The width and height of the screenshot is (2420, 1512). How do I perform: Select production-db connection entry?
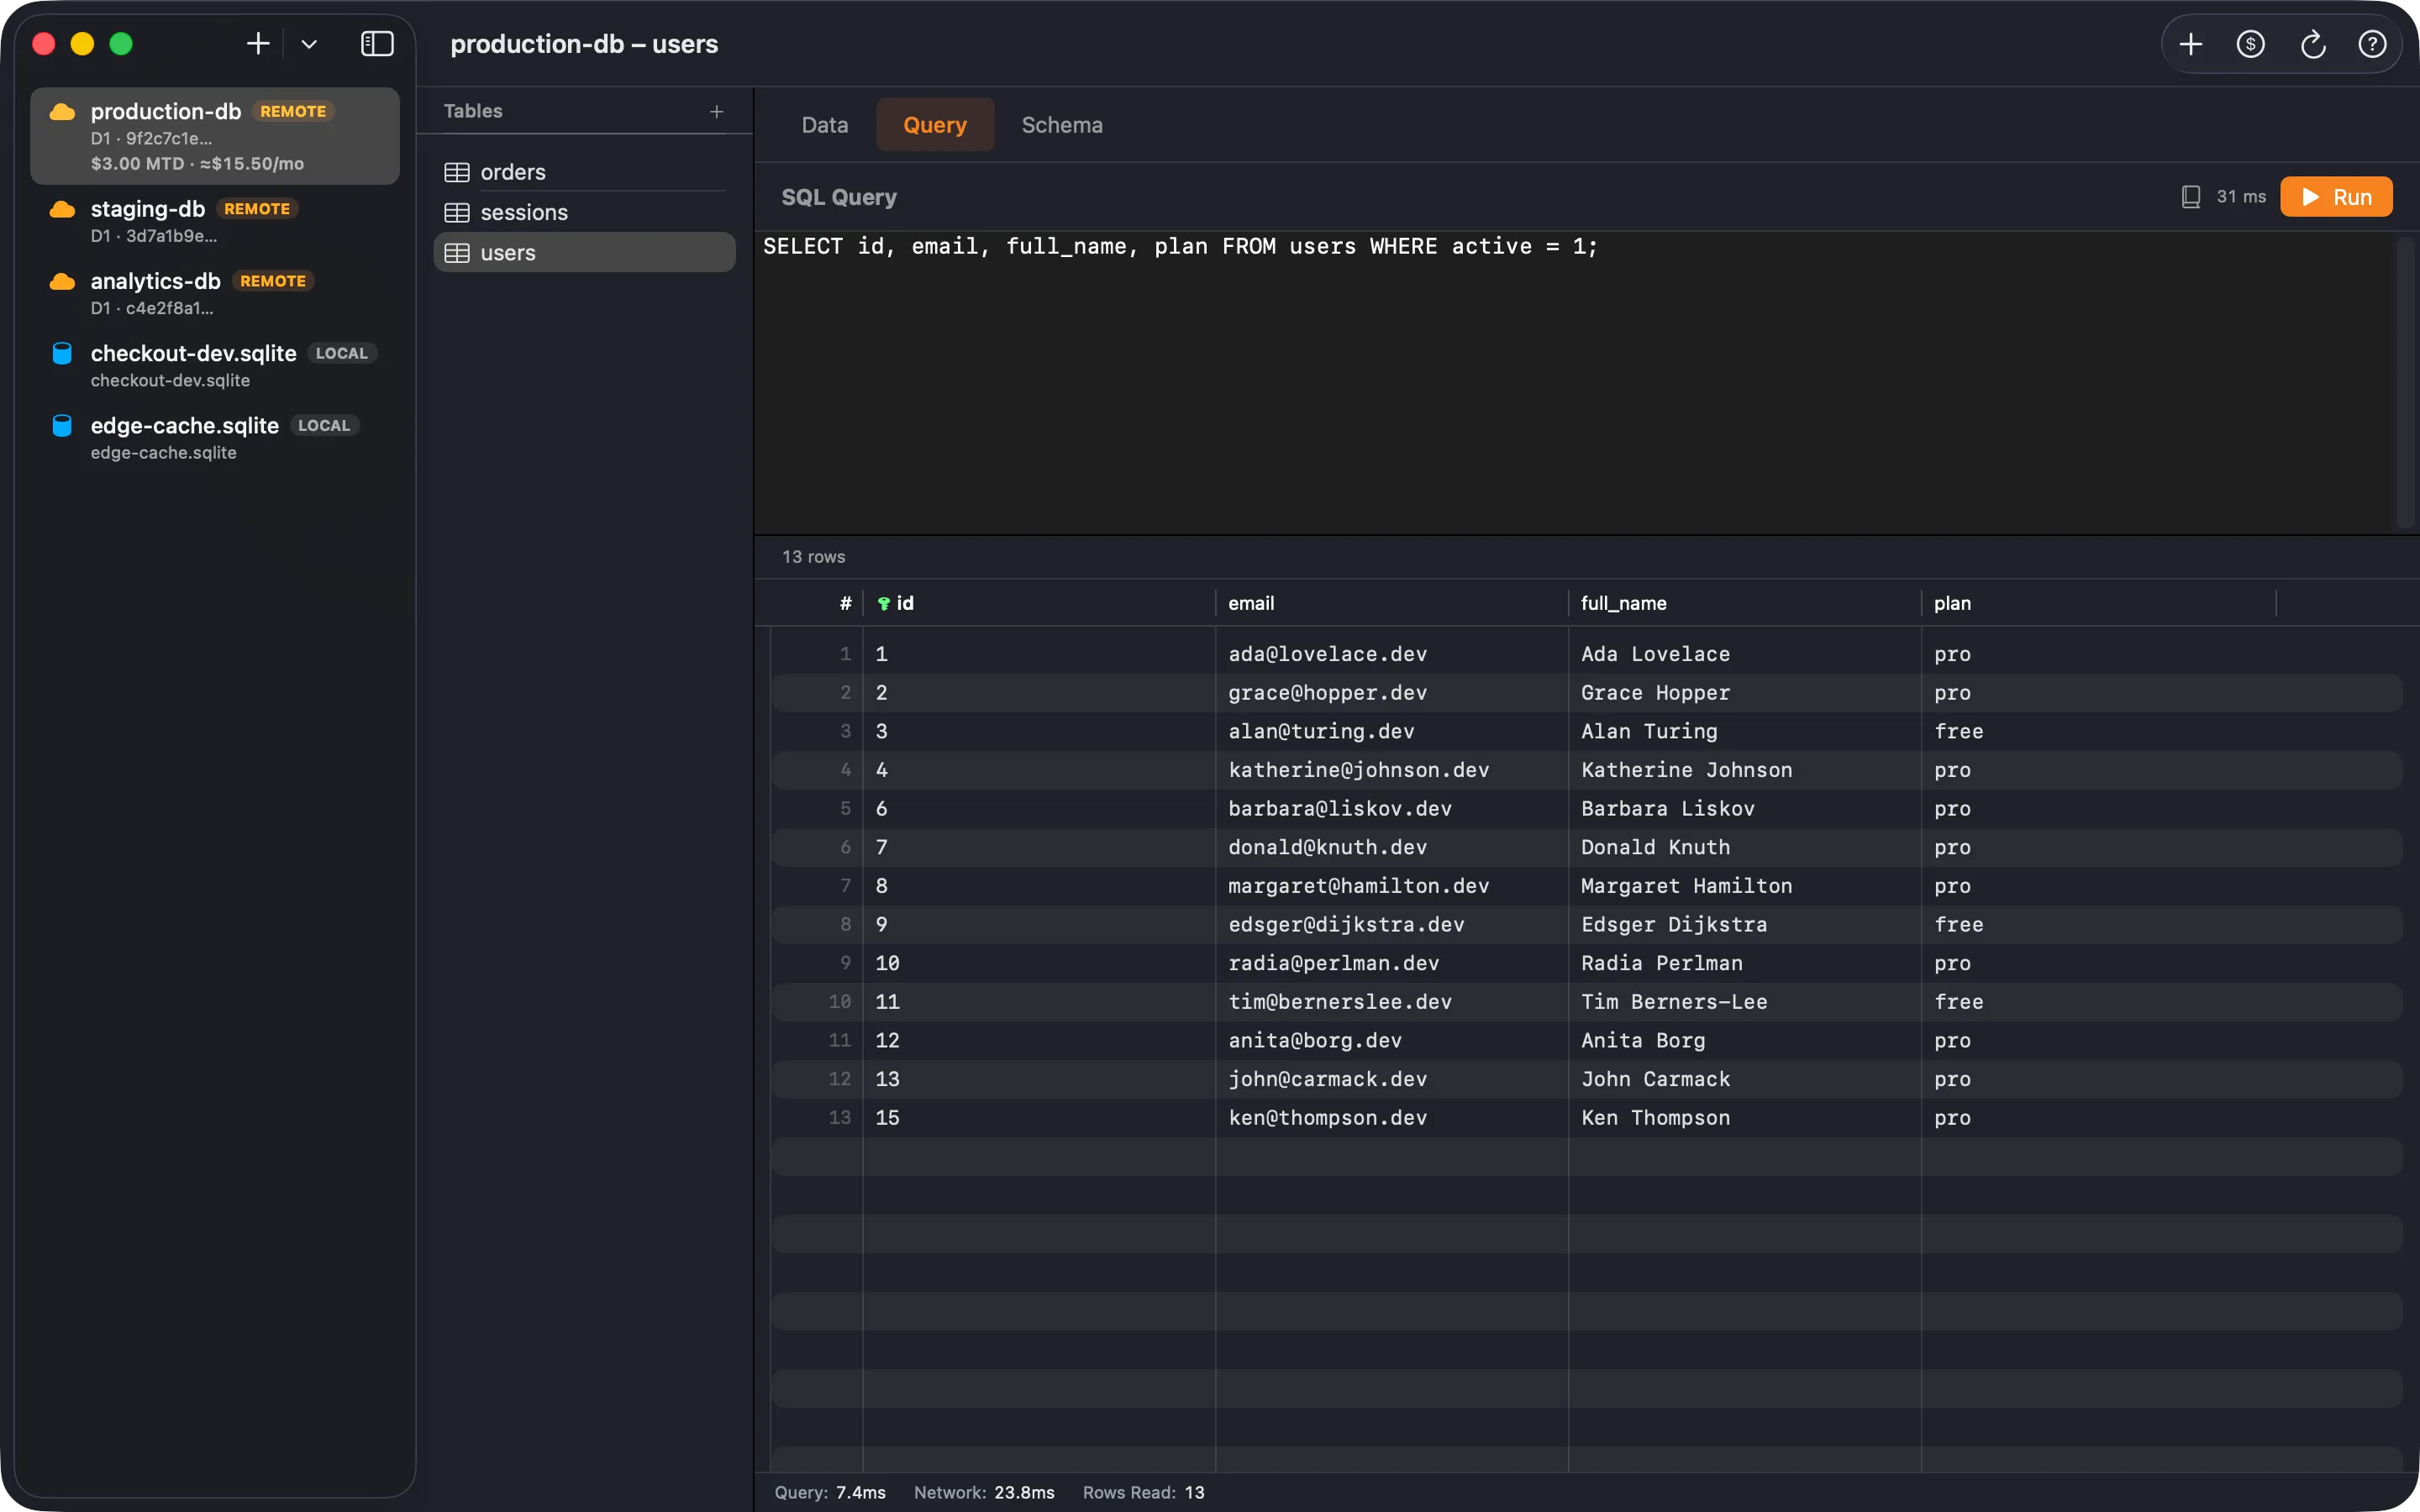coord(215,136)
